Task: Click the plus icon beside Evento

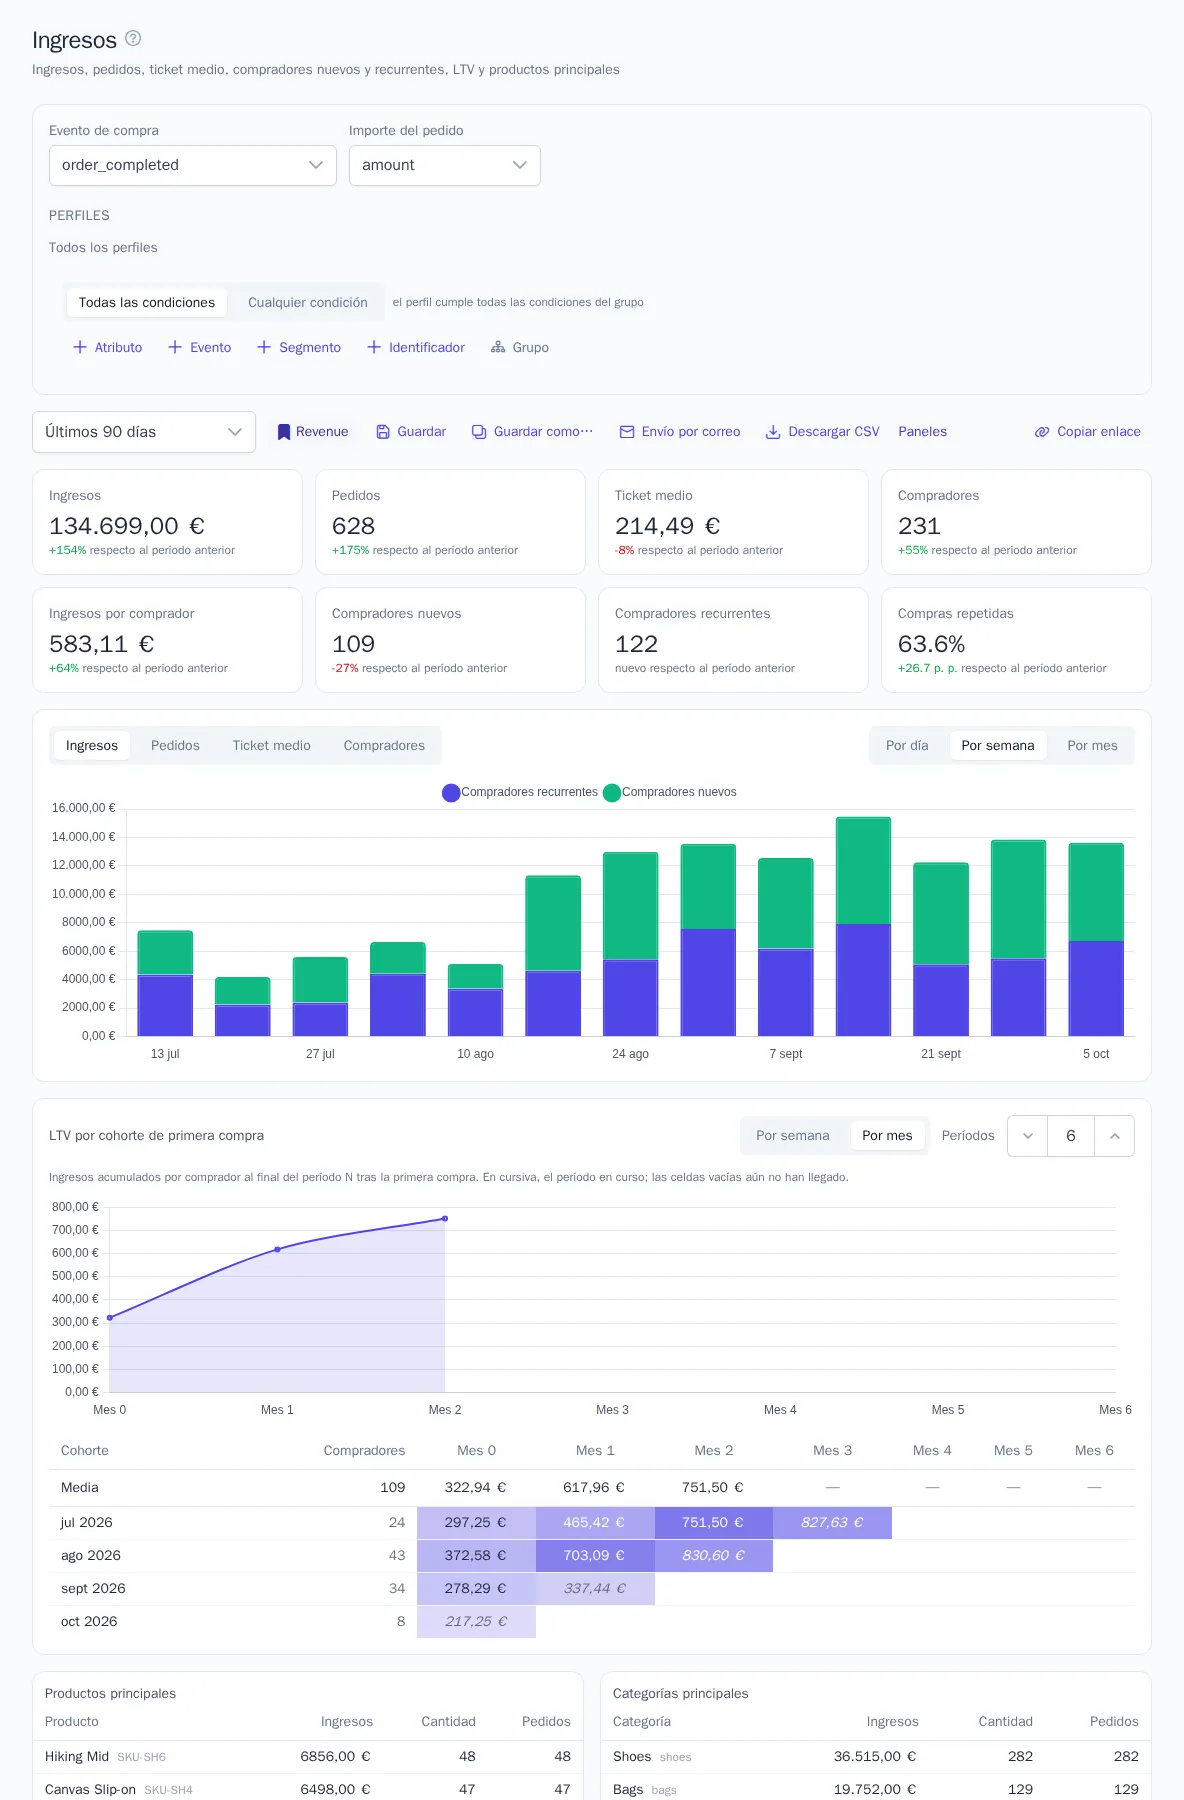Action: (175, 347)
